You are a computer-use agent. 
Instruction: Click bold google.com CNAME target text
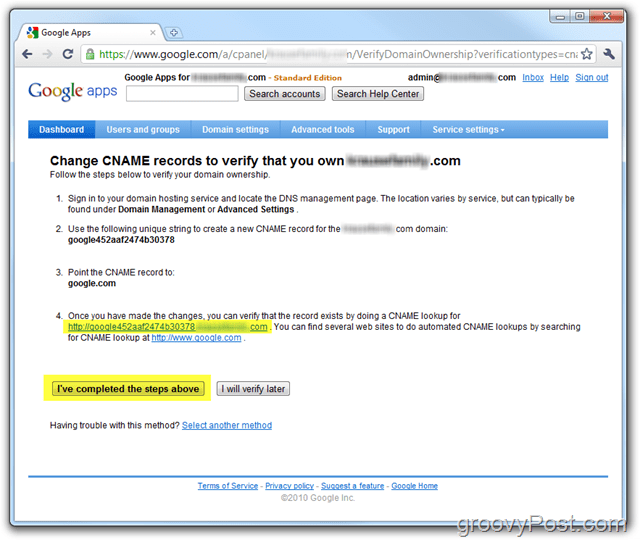point(92,283)
